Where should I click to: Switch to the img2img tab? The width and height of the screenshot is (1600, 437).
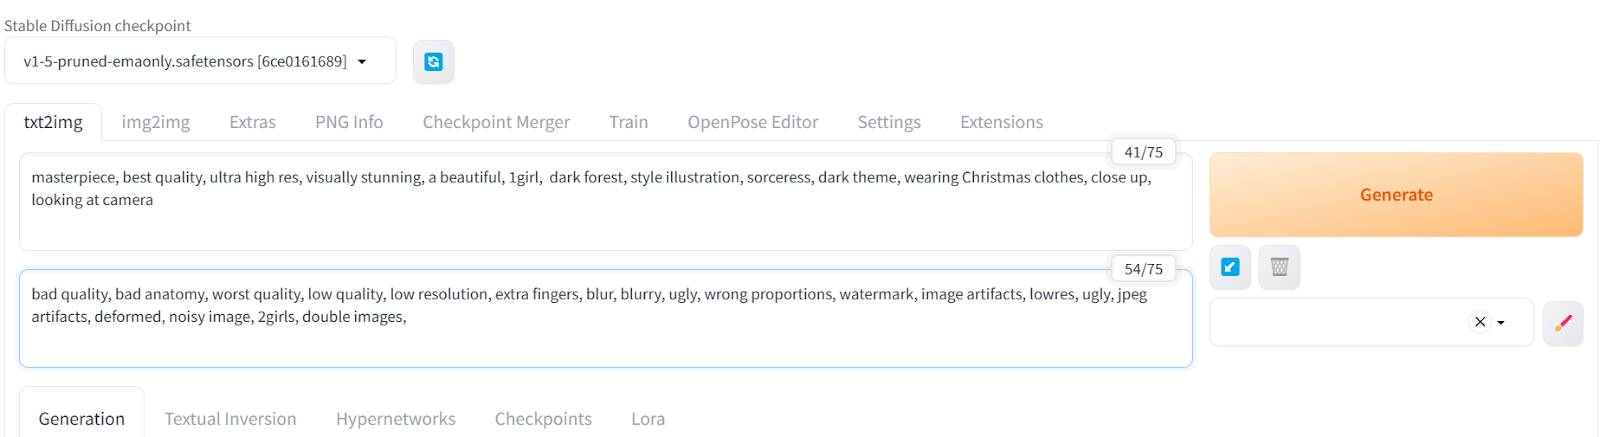click(155, 122)
